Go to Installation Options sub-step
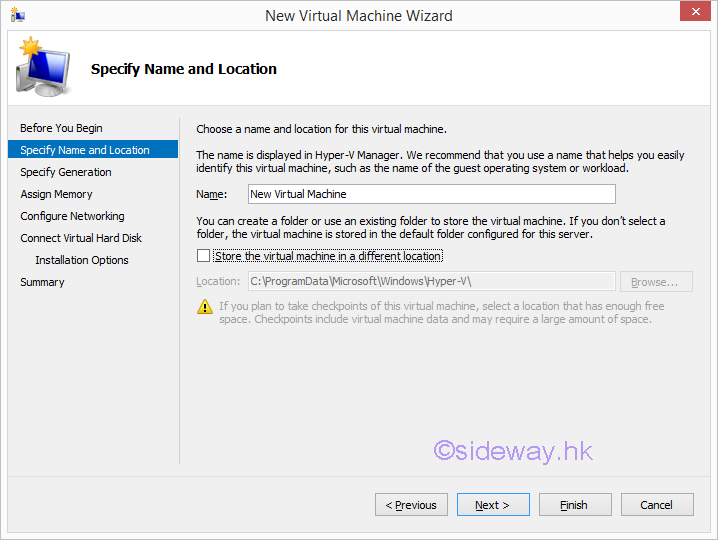 82,260
